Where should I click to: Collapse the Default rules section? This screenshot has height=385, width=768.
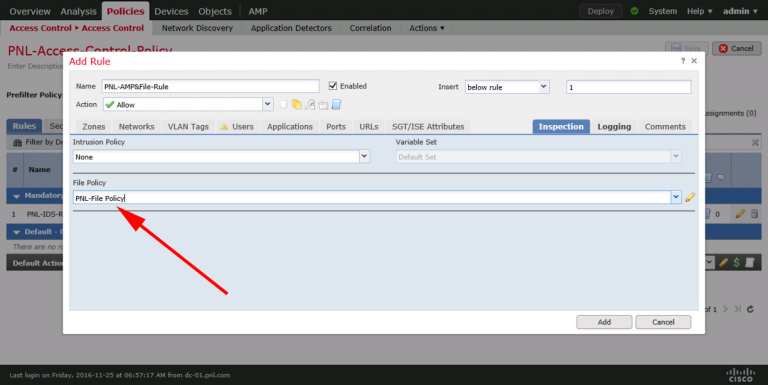(17, 232)
